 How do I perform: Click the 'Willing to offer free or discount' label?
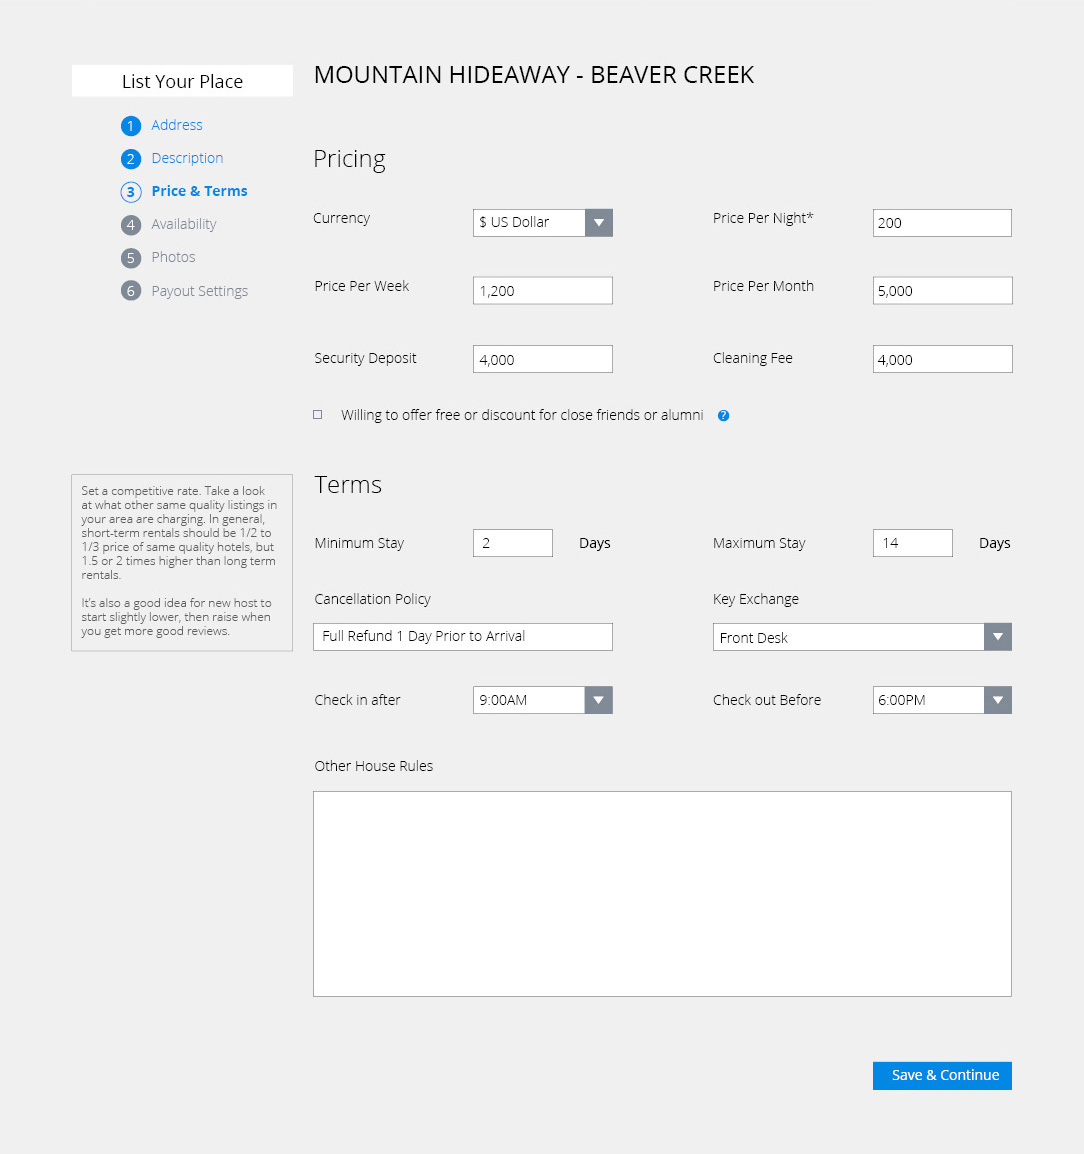coord(522,416)
